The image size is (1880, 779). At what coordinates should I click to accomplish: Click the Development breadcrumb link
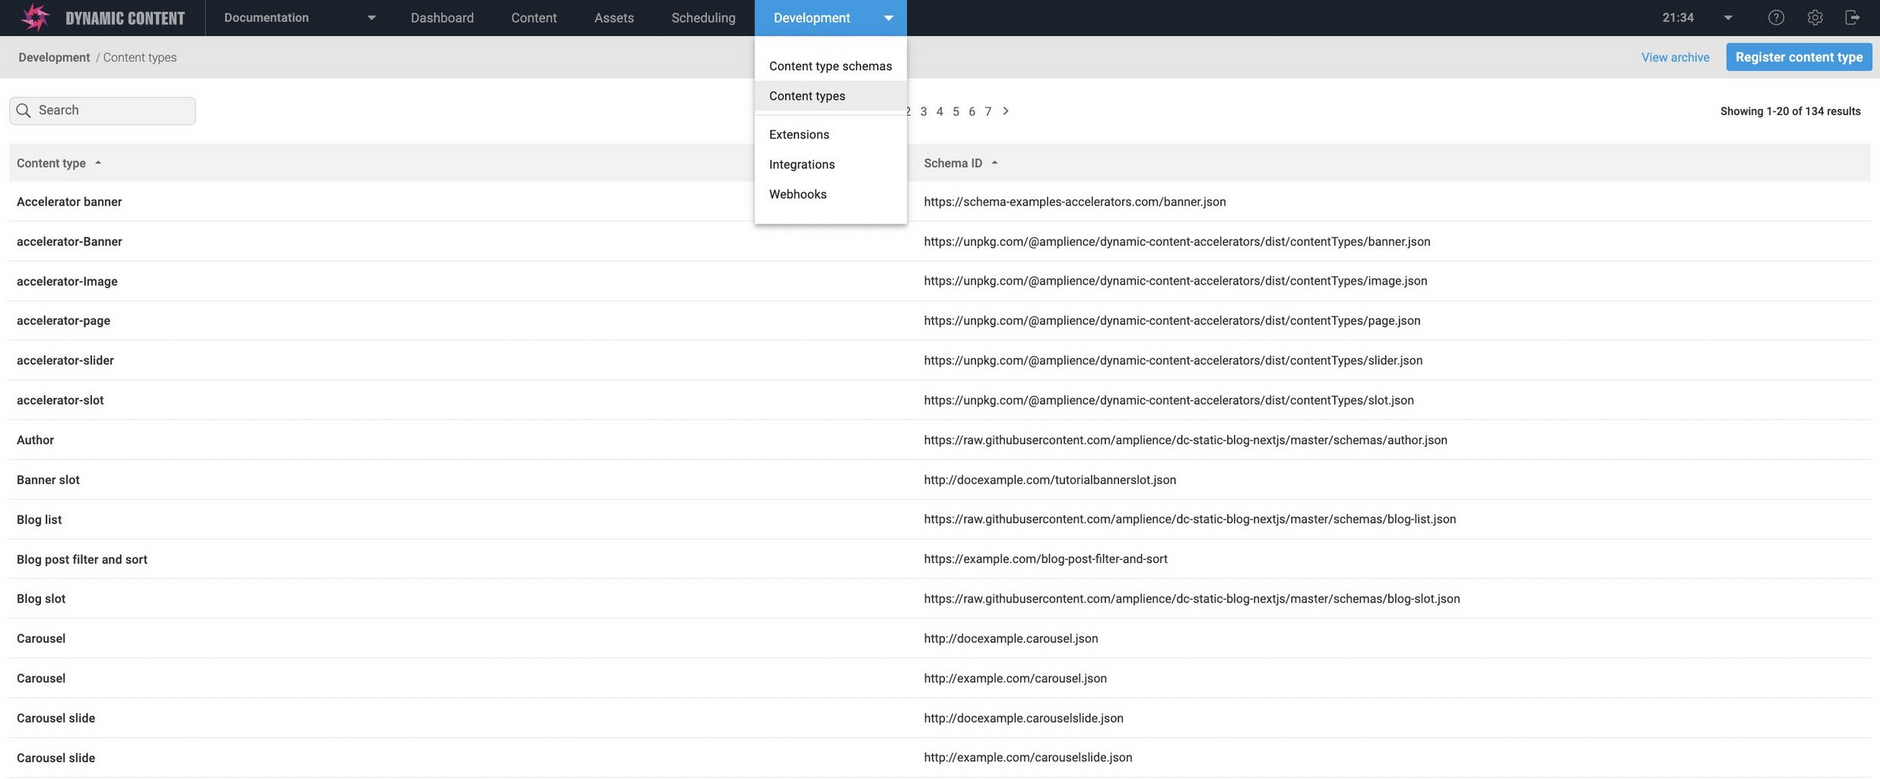point(54,57)
